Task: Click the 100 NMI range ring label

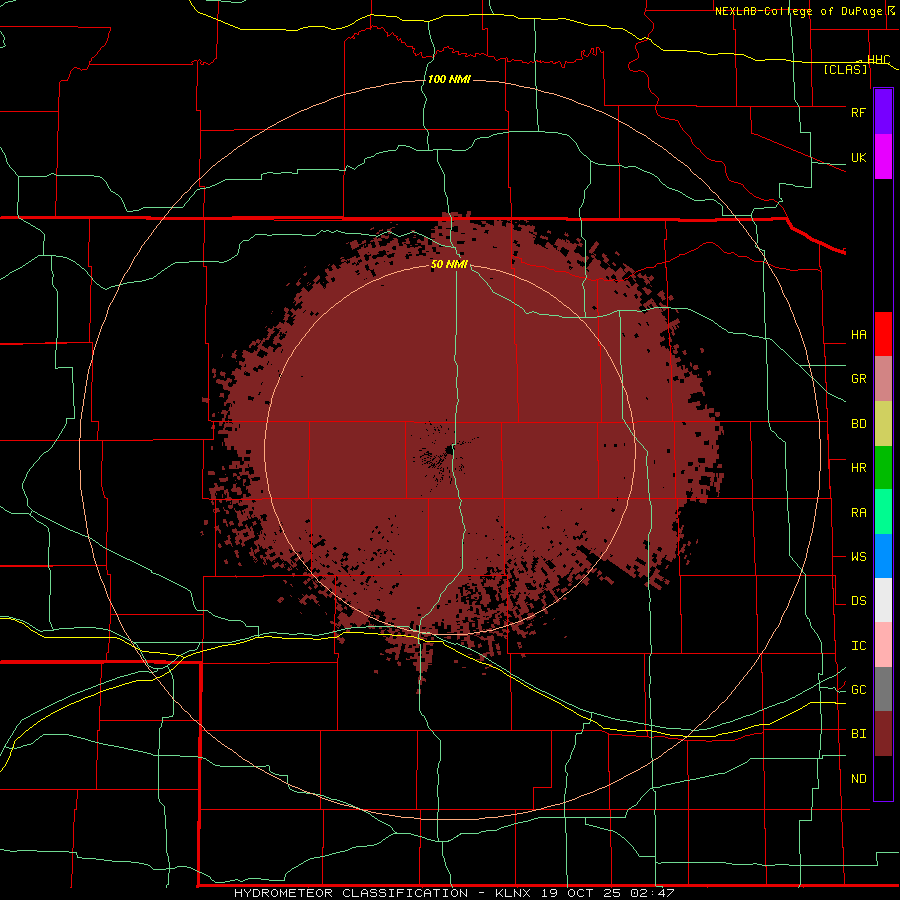Action: [x=449, y=79]
